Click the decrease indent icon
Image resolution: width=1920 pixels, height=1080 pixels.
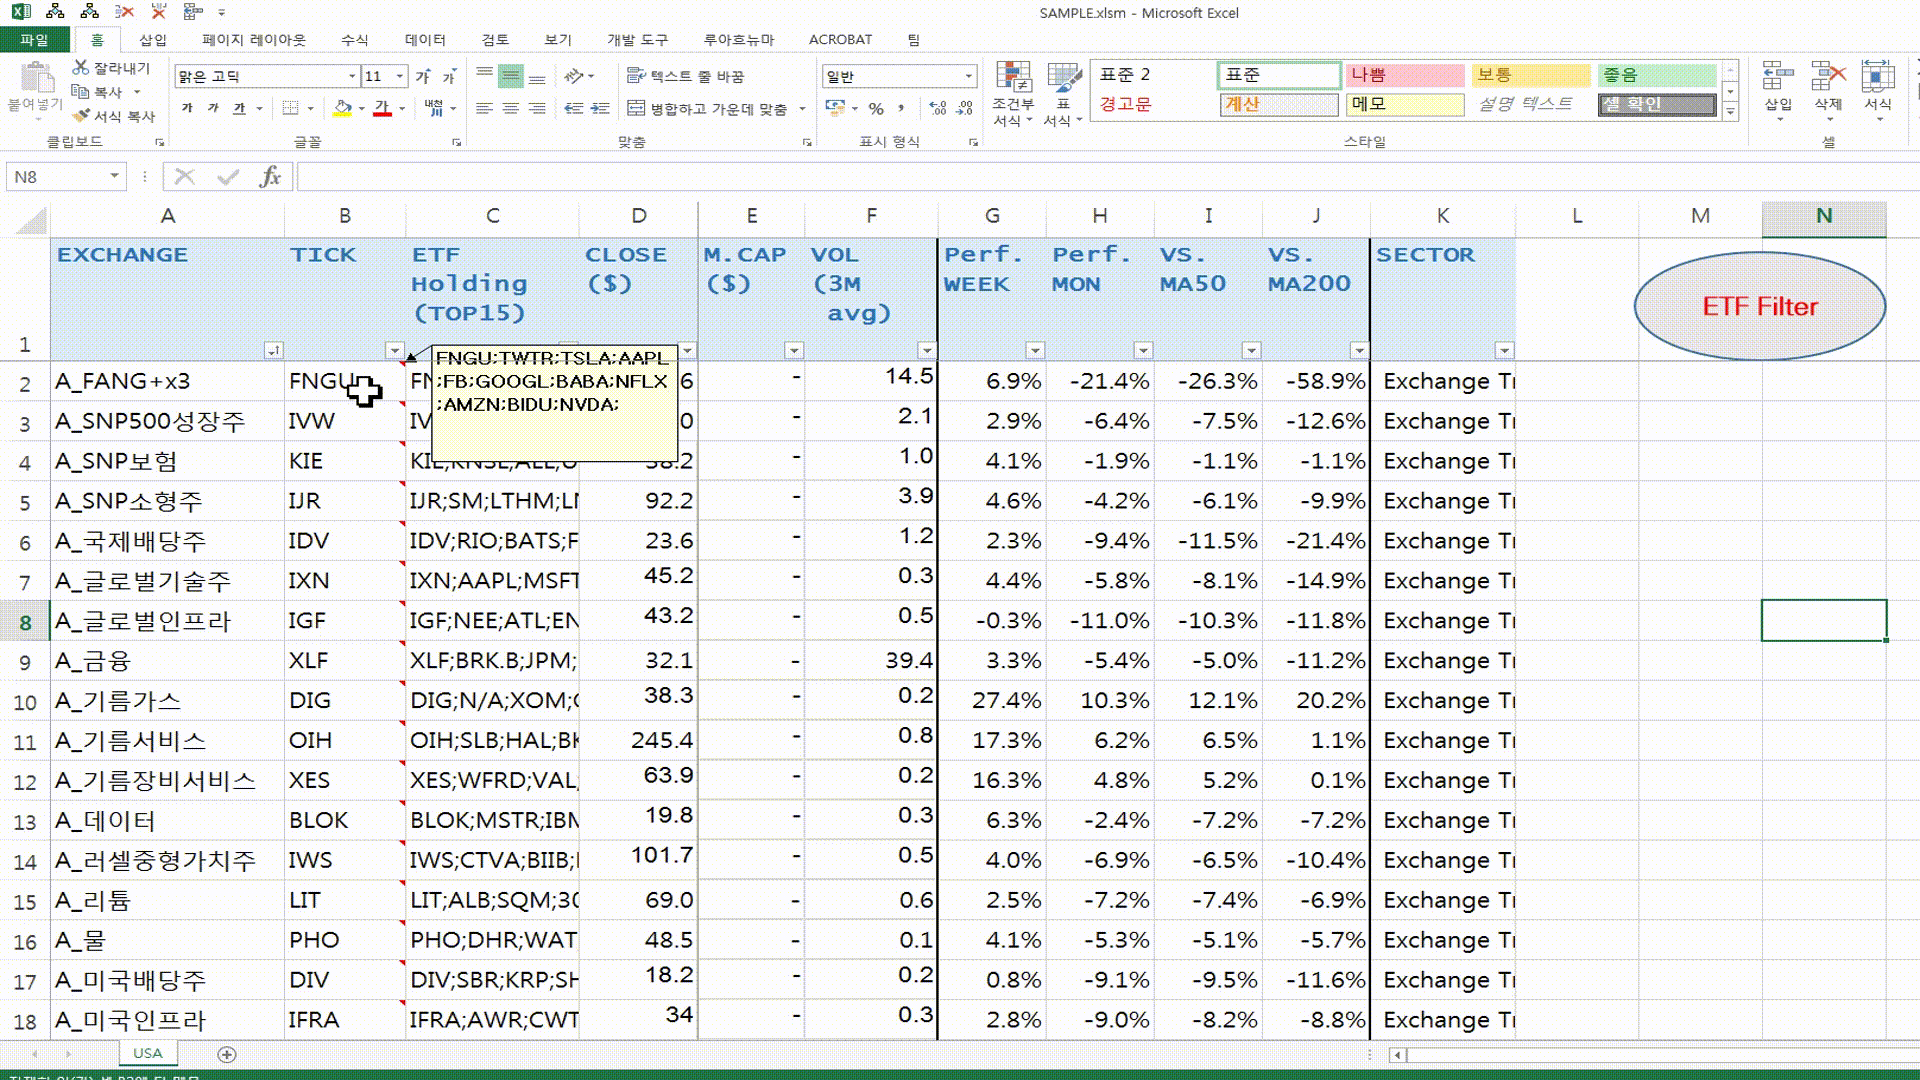[574, 108]
